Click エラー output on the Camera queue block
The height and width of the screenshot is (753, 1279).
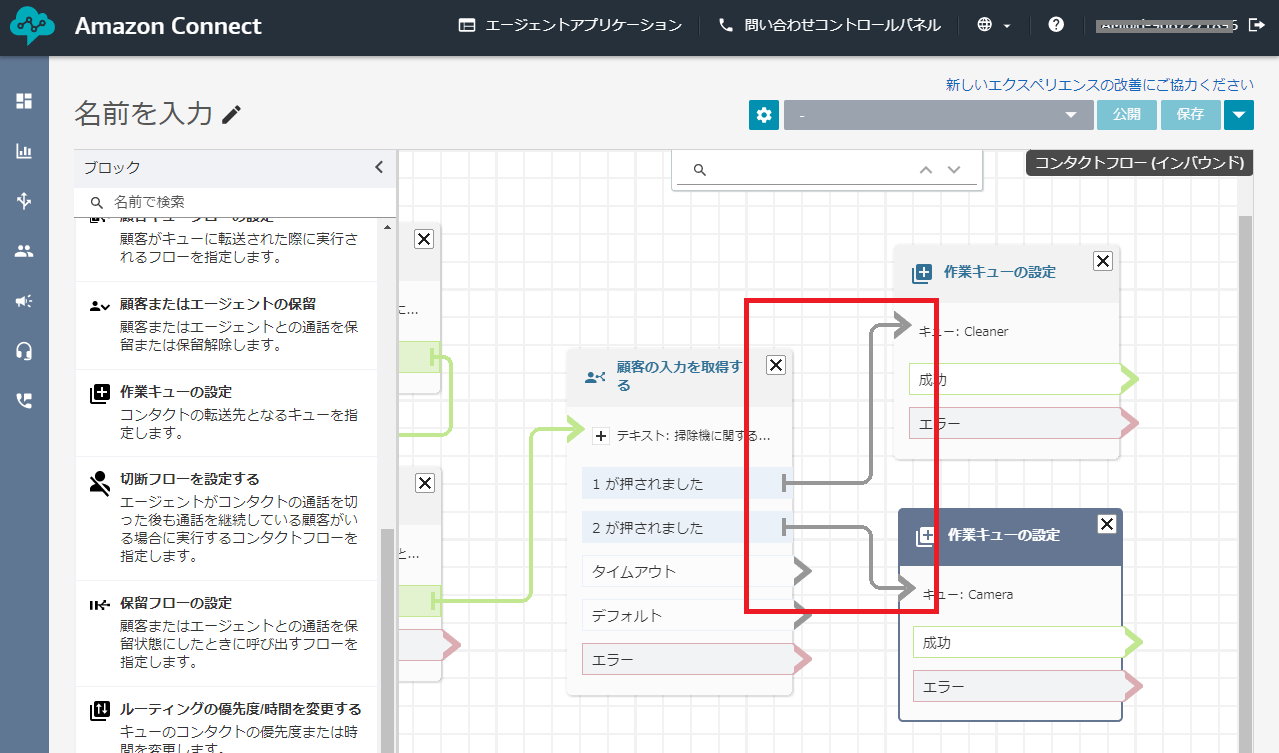pos(1017,687)
